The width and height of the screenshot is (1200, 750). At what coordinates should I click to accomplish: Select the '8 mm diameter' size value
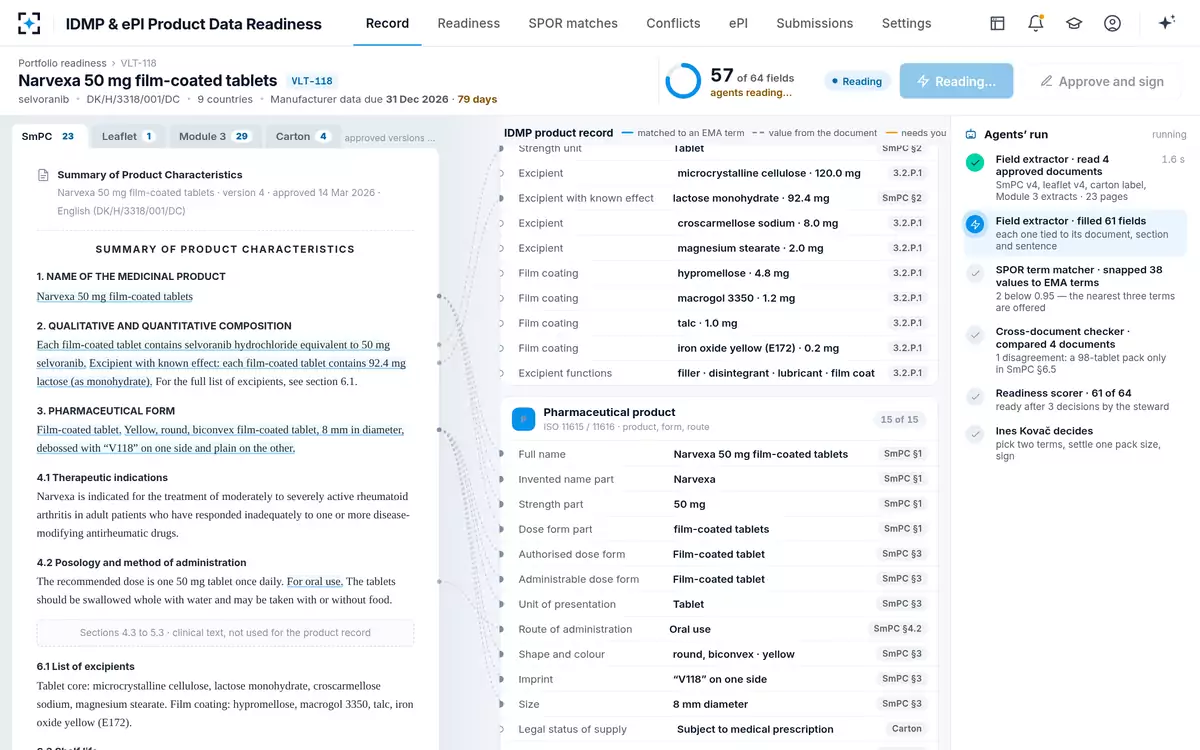[710, 704]
